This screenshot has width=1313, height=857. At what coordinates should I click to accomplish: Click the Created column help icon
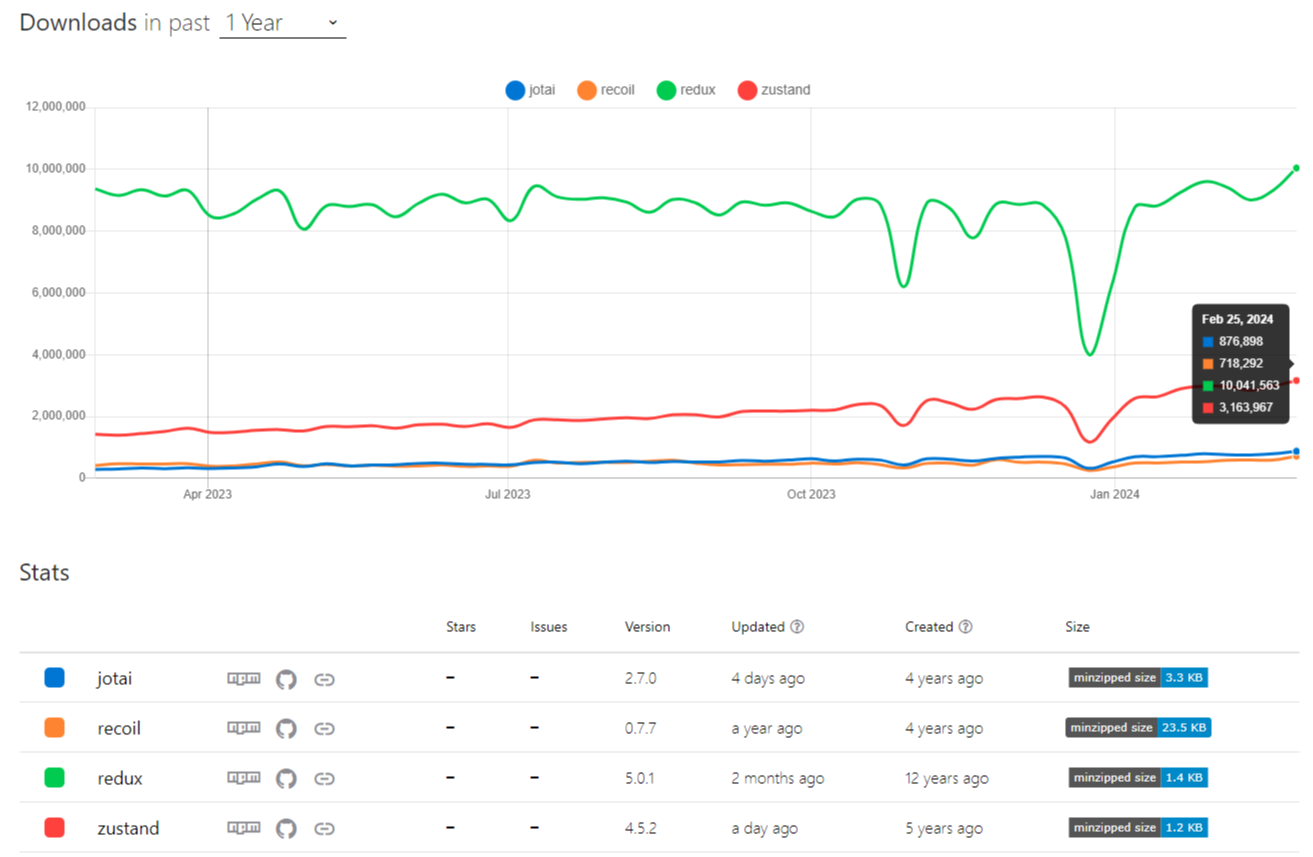click(x=965, y=627)
